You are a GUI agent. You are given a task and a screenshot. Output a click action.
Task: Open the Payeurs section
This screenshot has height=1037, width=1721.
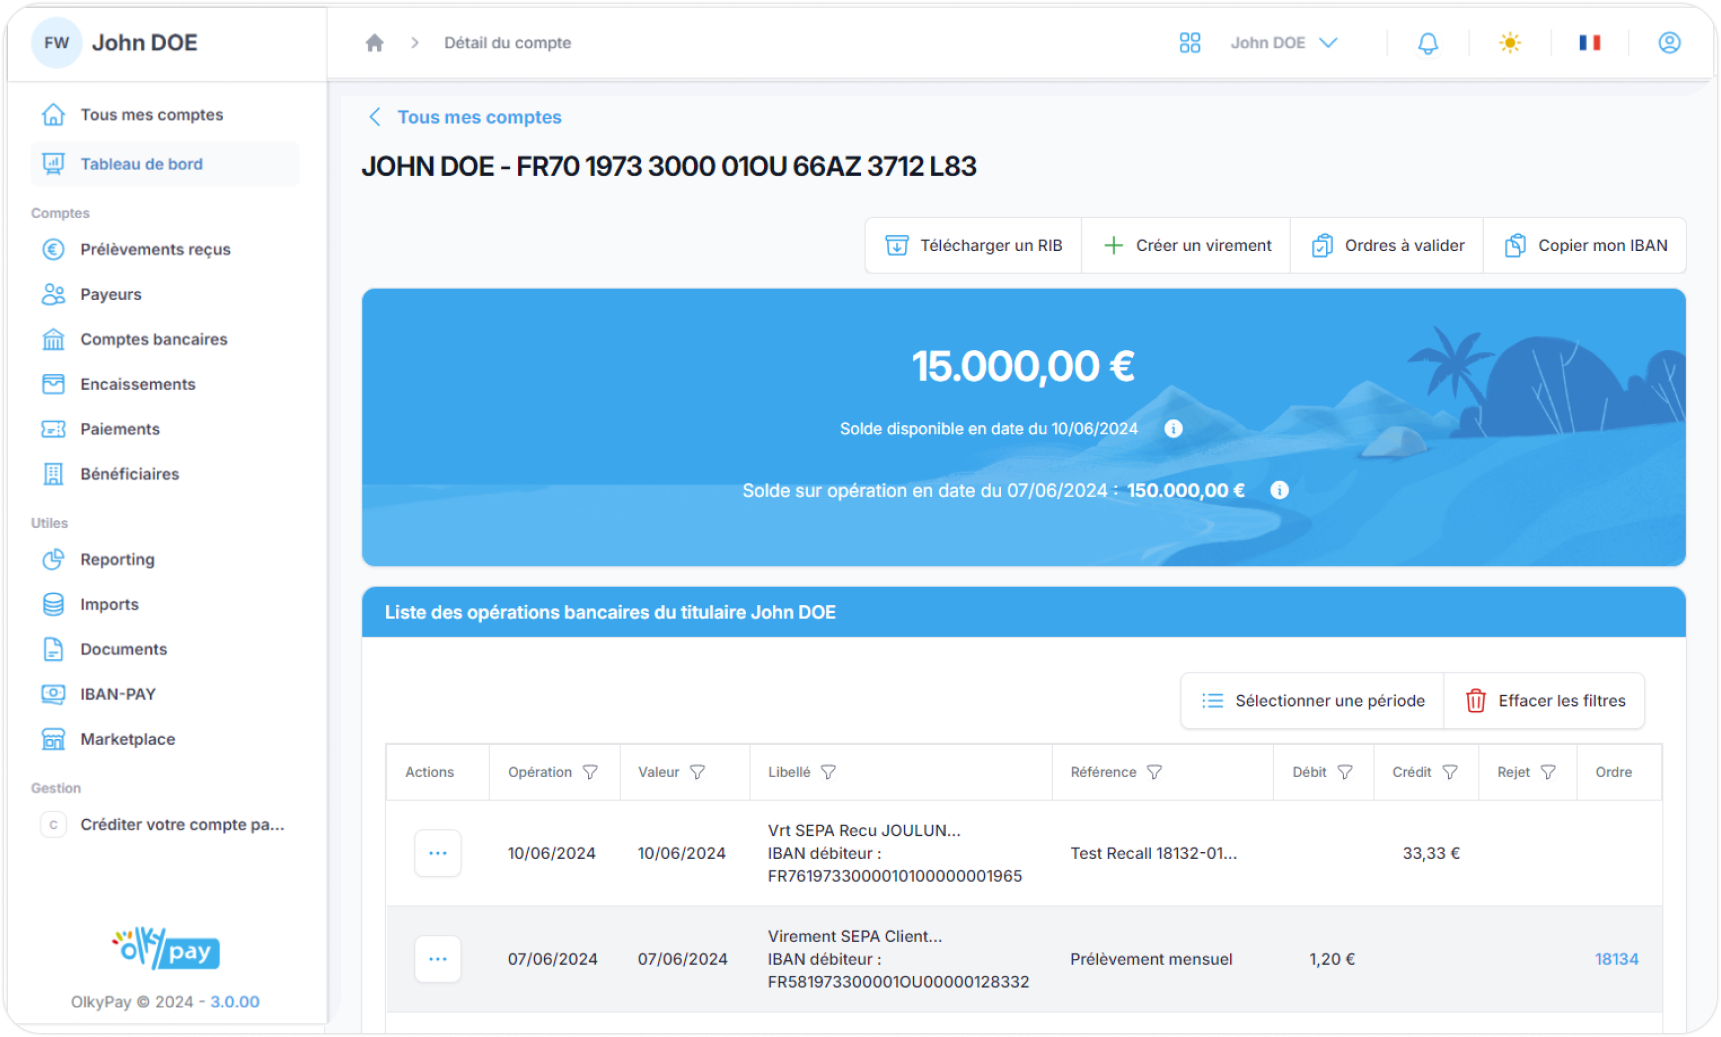click(110, 294)
